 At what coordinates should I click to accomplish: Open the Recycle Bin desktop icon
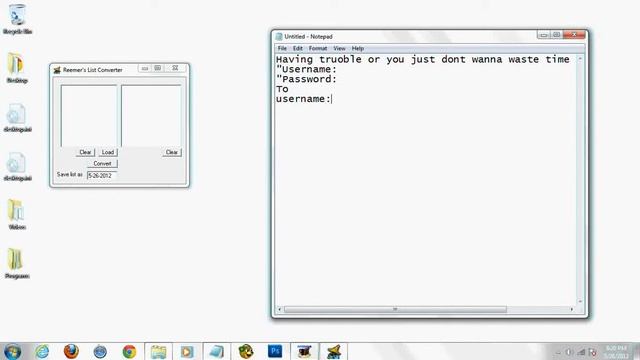17,19
